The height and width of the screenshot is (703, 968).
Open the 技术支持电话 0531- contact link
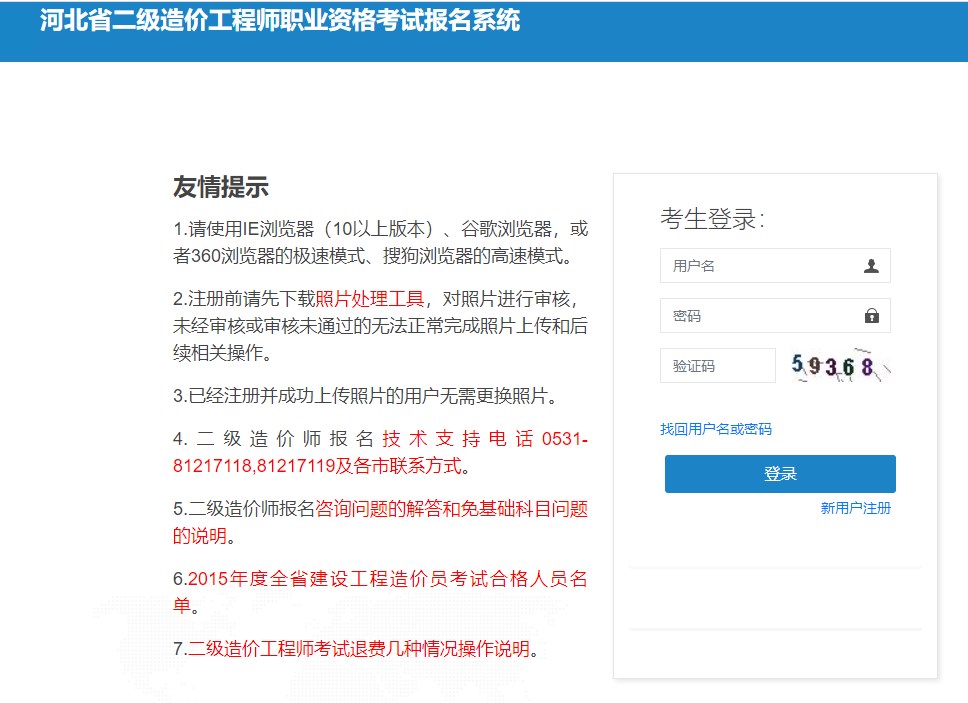pos(484,440)
